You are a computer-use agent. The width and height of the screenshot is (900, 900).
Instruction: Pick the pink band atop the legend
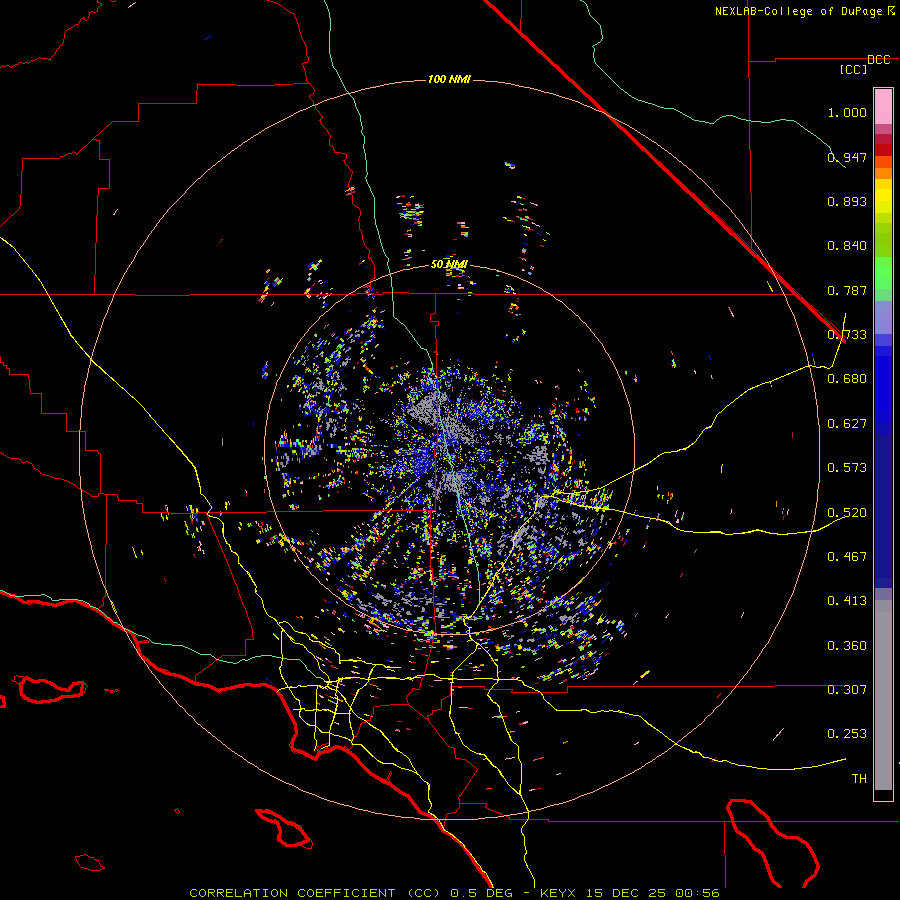pyautogui.click(x=883, y=107)
